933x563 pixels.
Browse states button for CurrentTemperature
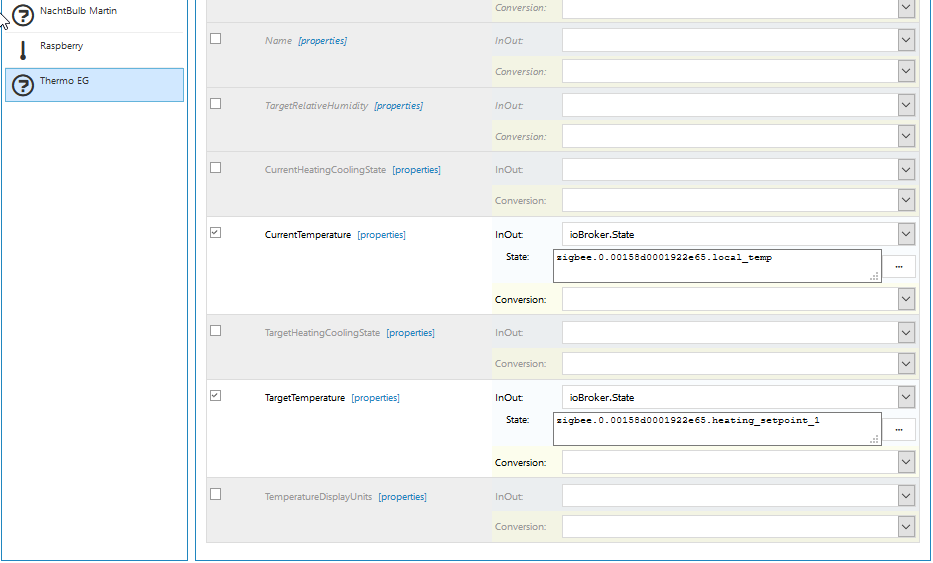tap(898, 267)
